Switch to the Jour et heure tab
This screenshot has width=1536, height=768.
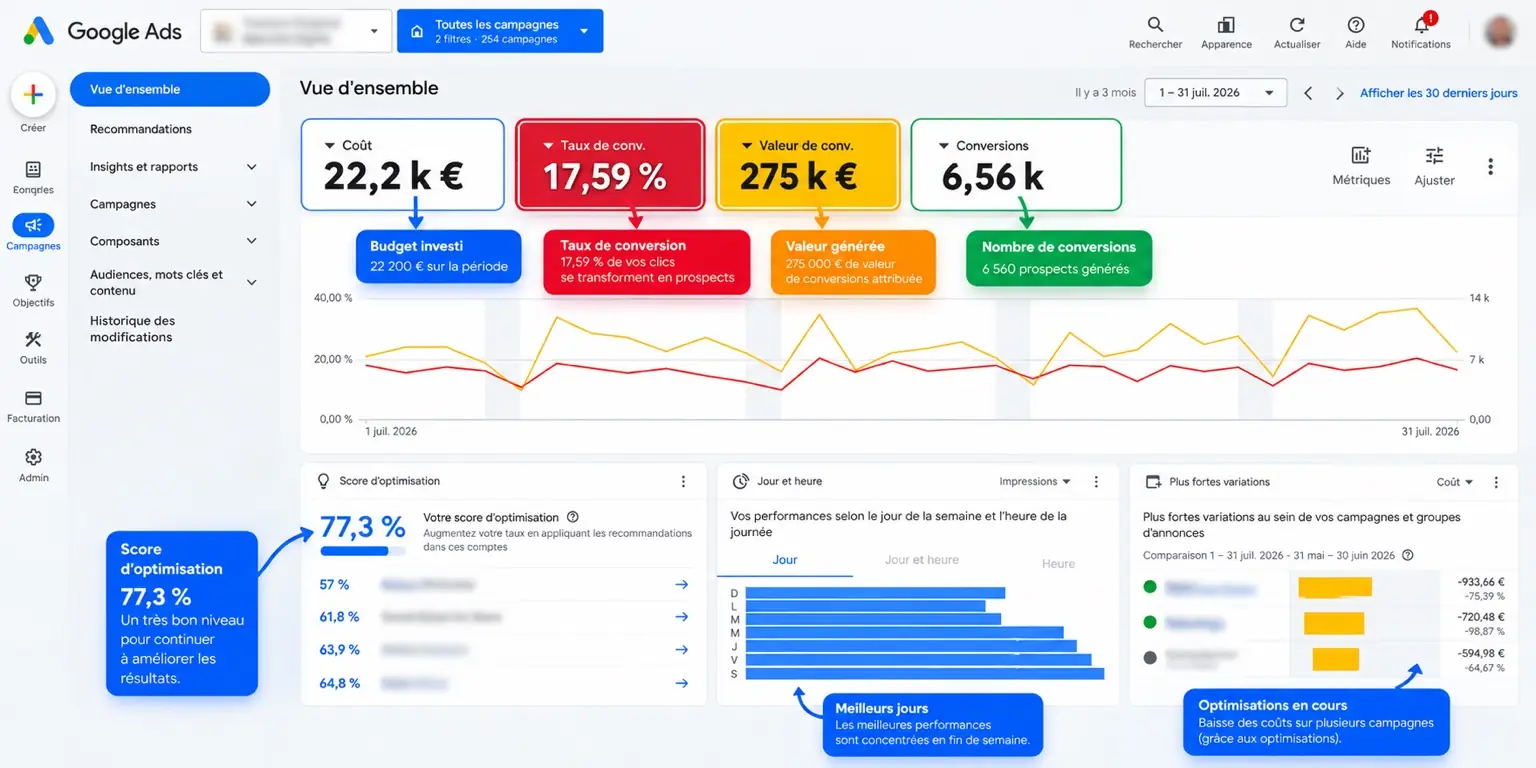(922, 560)
